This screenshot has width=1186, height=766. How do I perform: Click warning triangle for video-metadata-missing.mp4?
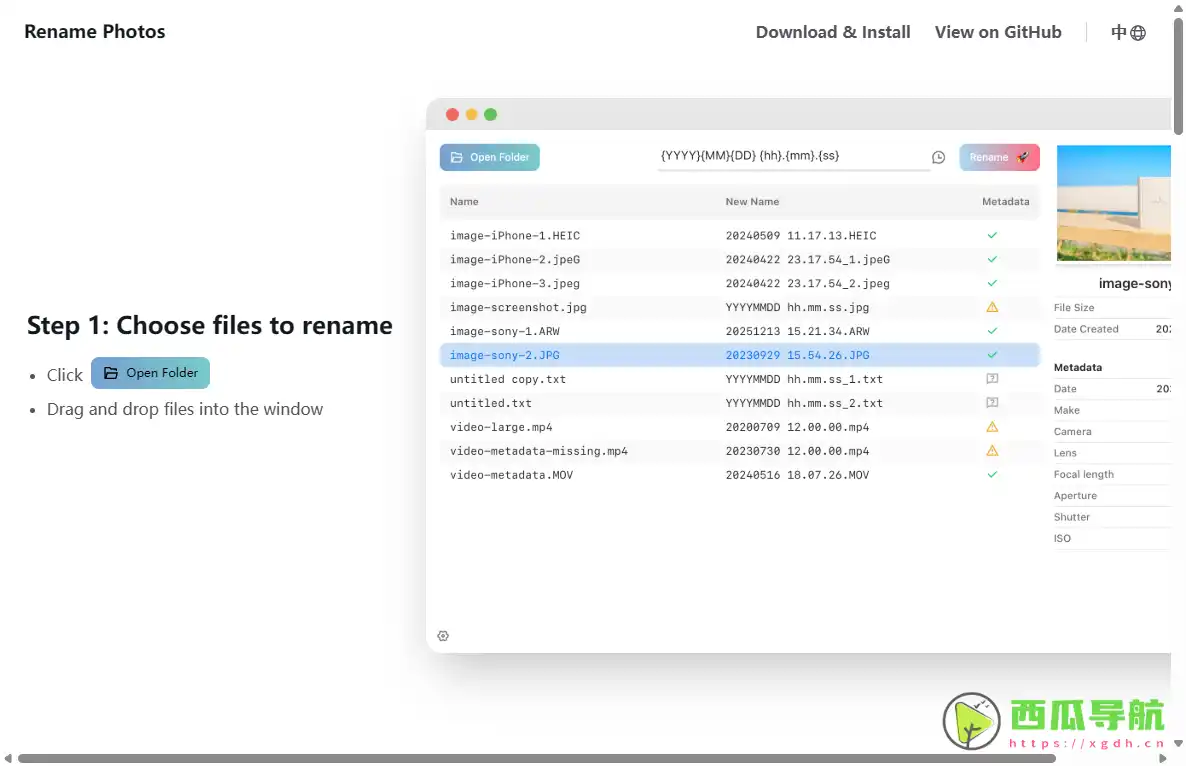pyautogui.click(x=992, y=451)
